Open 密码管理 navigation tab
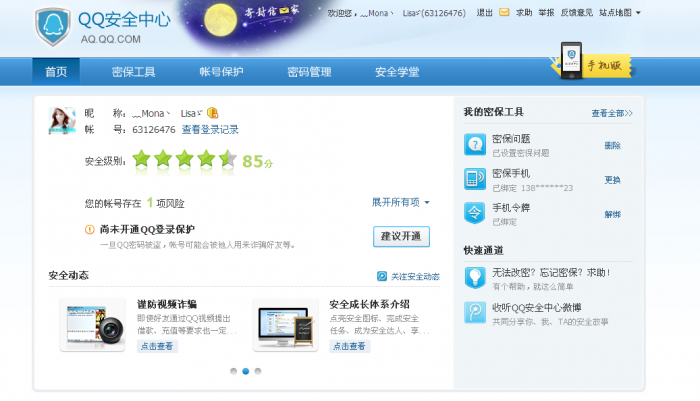This screenshot has height=401, width=700. (309, 71)
